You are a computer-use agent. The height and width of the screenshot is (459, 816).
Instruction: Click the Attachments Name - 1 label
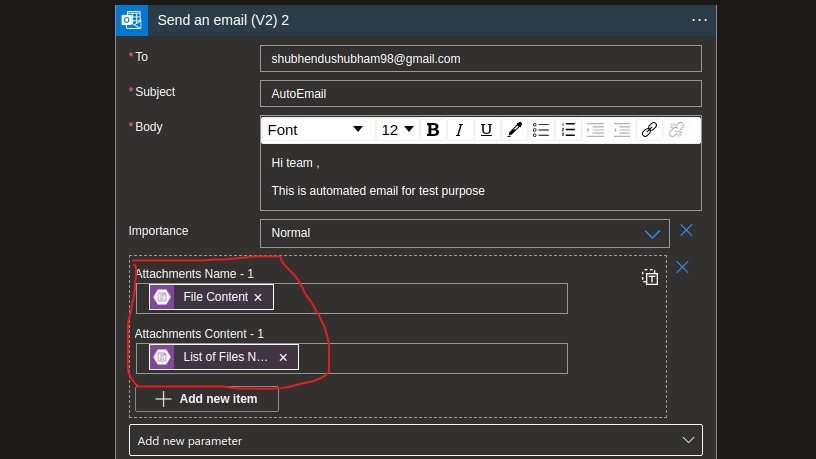[194, 274]
